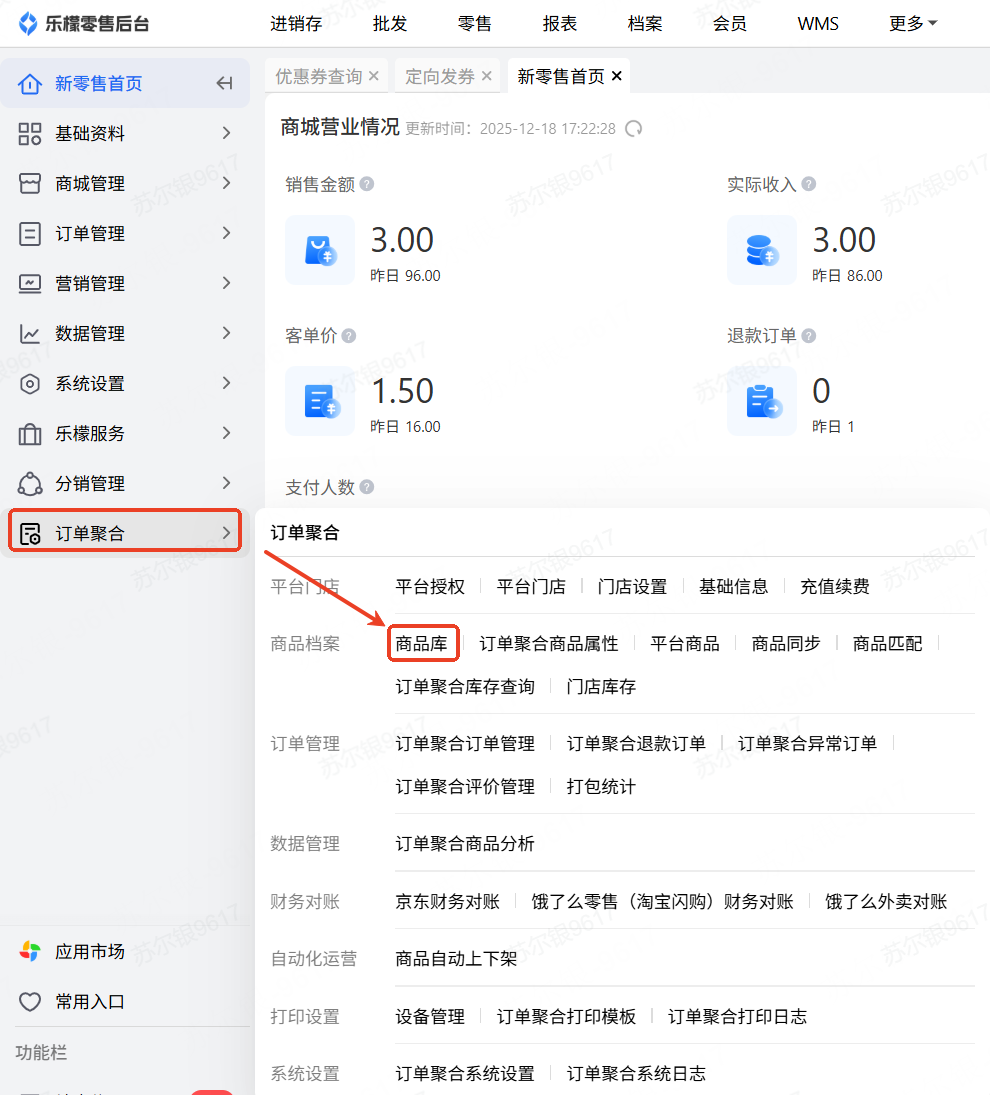Click the 客单价 receipt icon
The width and height of the screenshot is (990, 1095).
(x=320, y=401)
